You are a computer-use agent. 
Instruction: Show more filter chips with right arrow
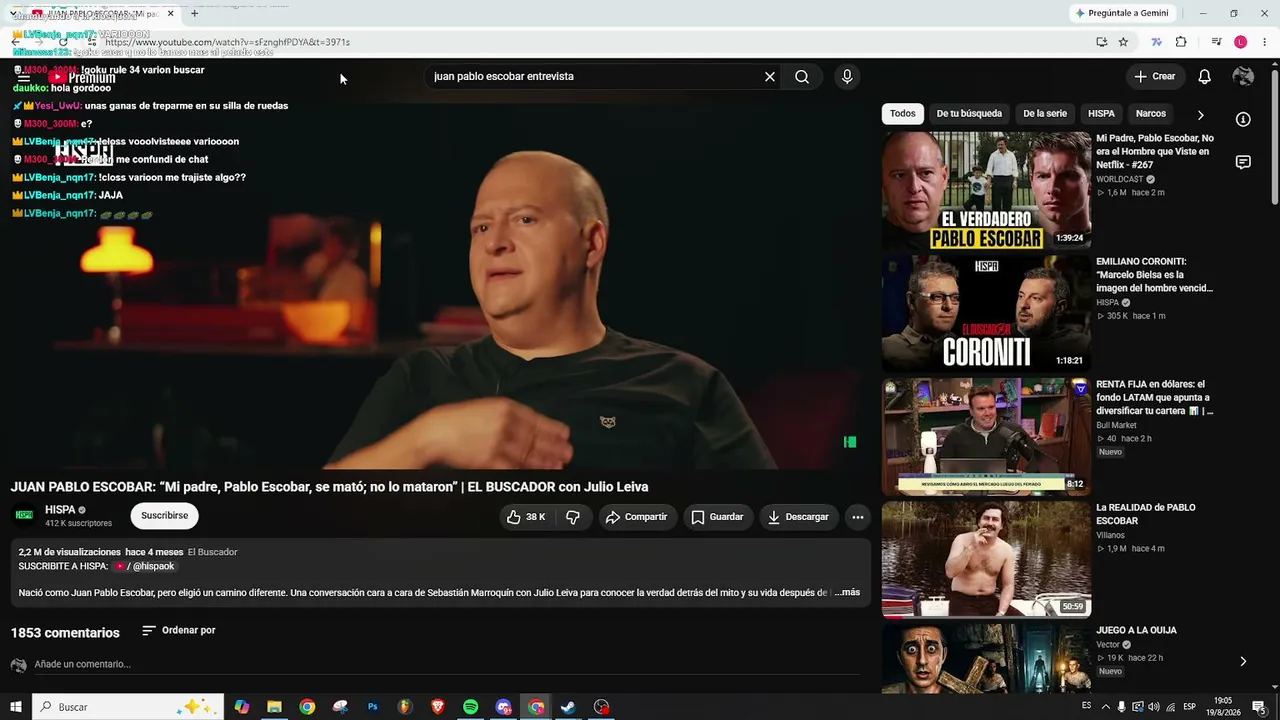tap(1200, 115)
